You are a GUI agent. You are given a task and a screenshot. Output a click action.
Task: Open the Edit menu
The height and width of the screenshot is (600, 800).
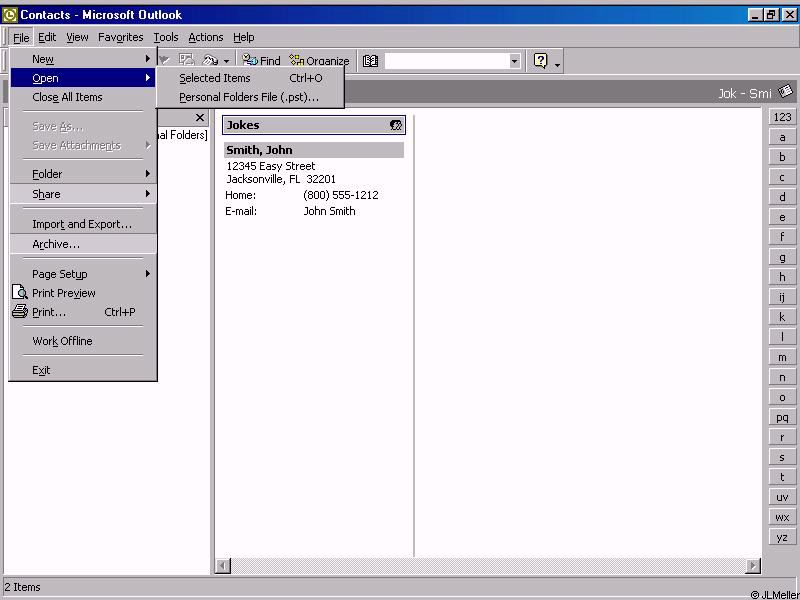[47, 37]
